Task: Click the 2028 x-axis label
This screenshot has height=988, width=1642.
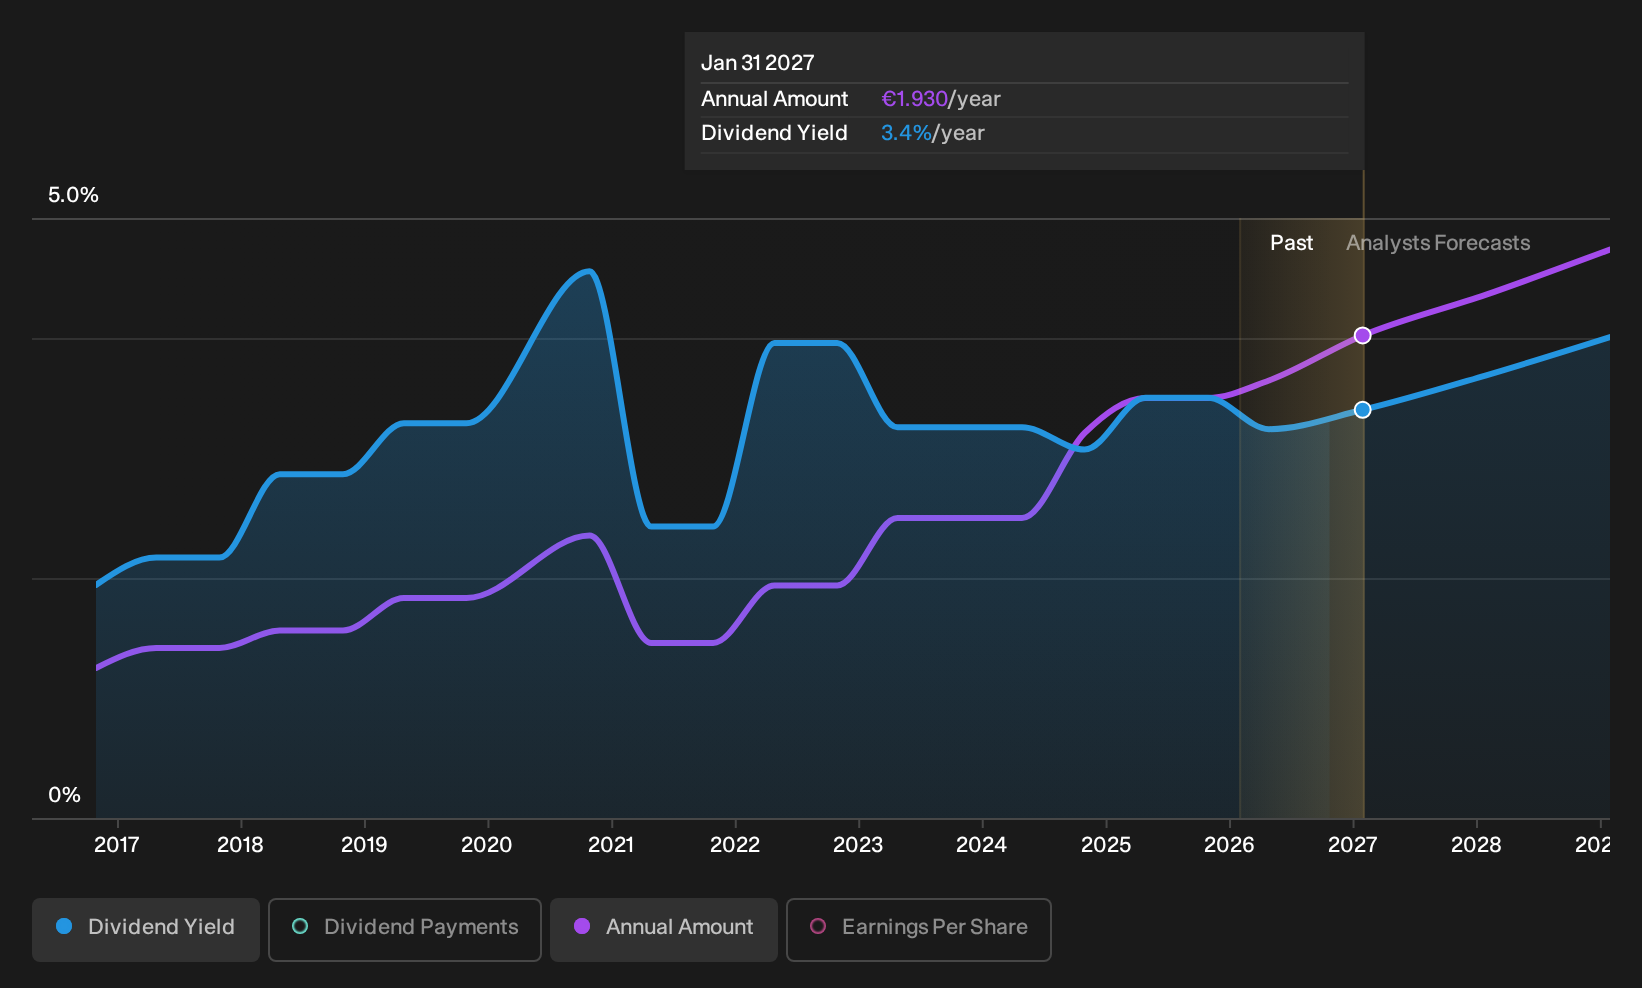Action: tap(1476, 845)
